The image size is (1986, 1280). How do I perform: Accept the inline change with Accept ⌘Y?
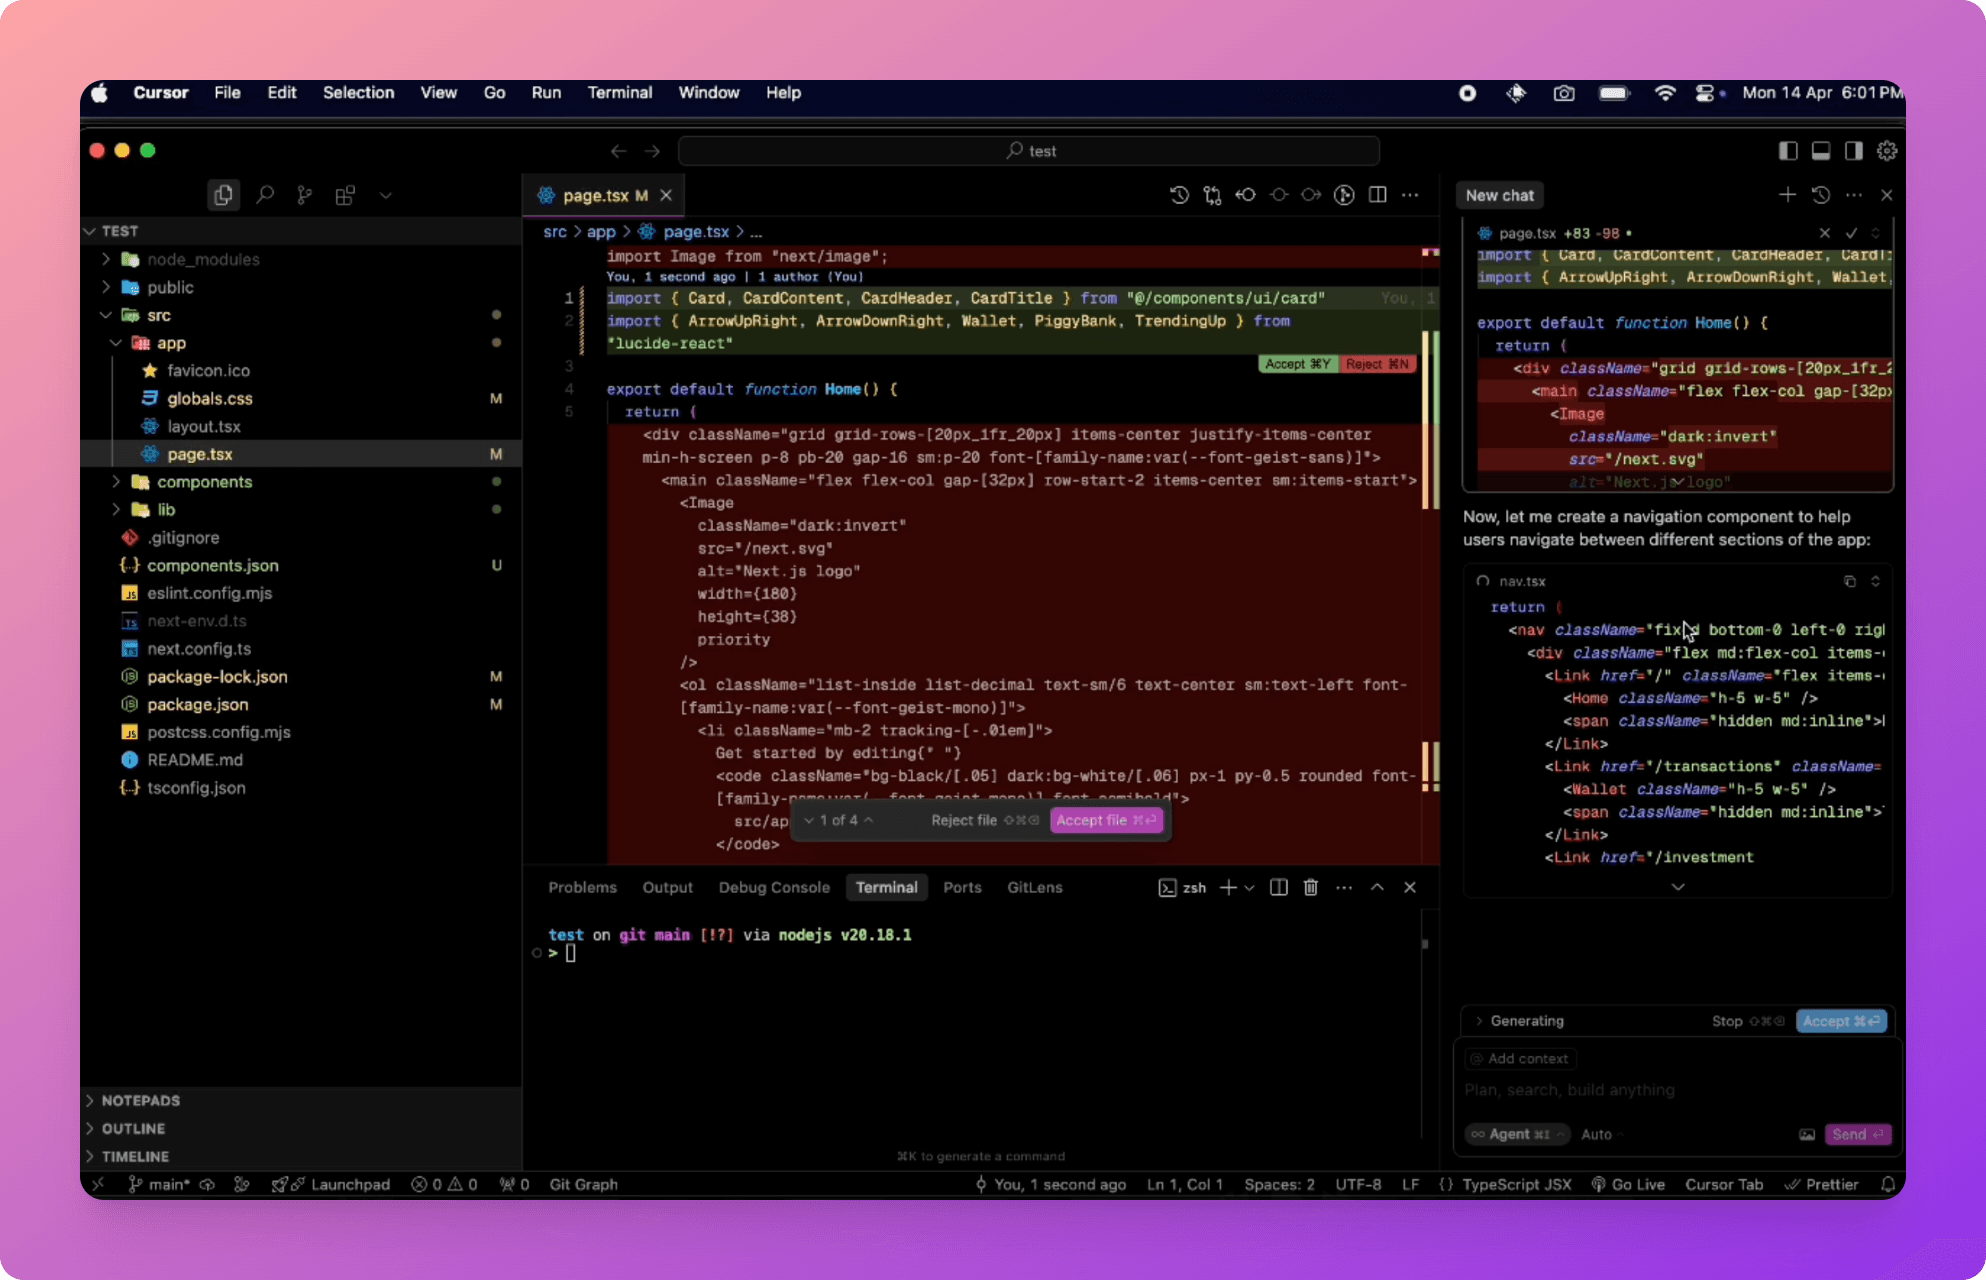tap(1297, 364)
